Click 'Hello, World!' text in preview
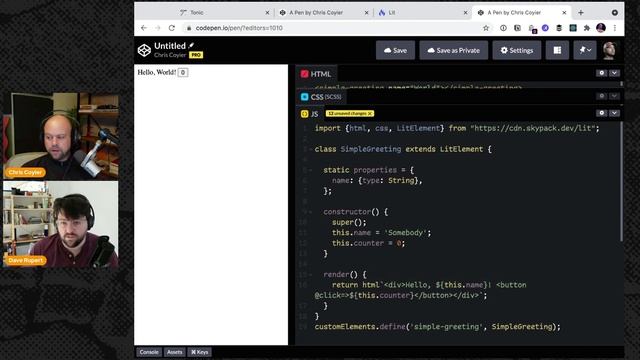Viewport: 640px width, 360px height. (157, 72)
